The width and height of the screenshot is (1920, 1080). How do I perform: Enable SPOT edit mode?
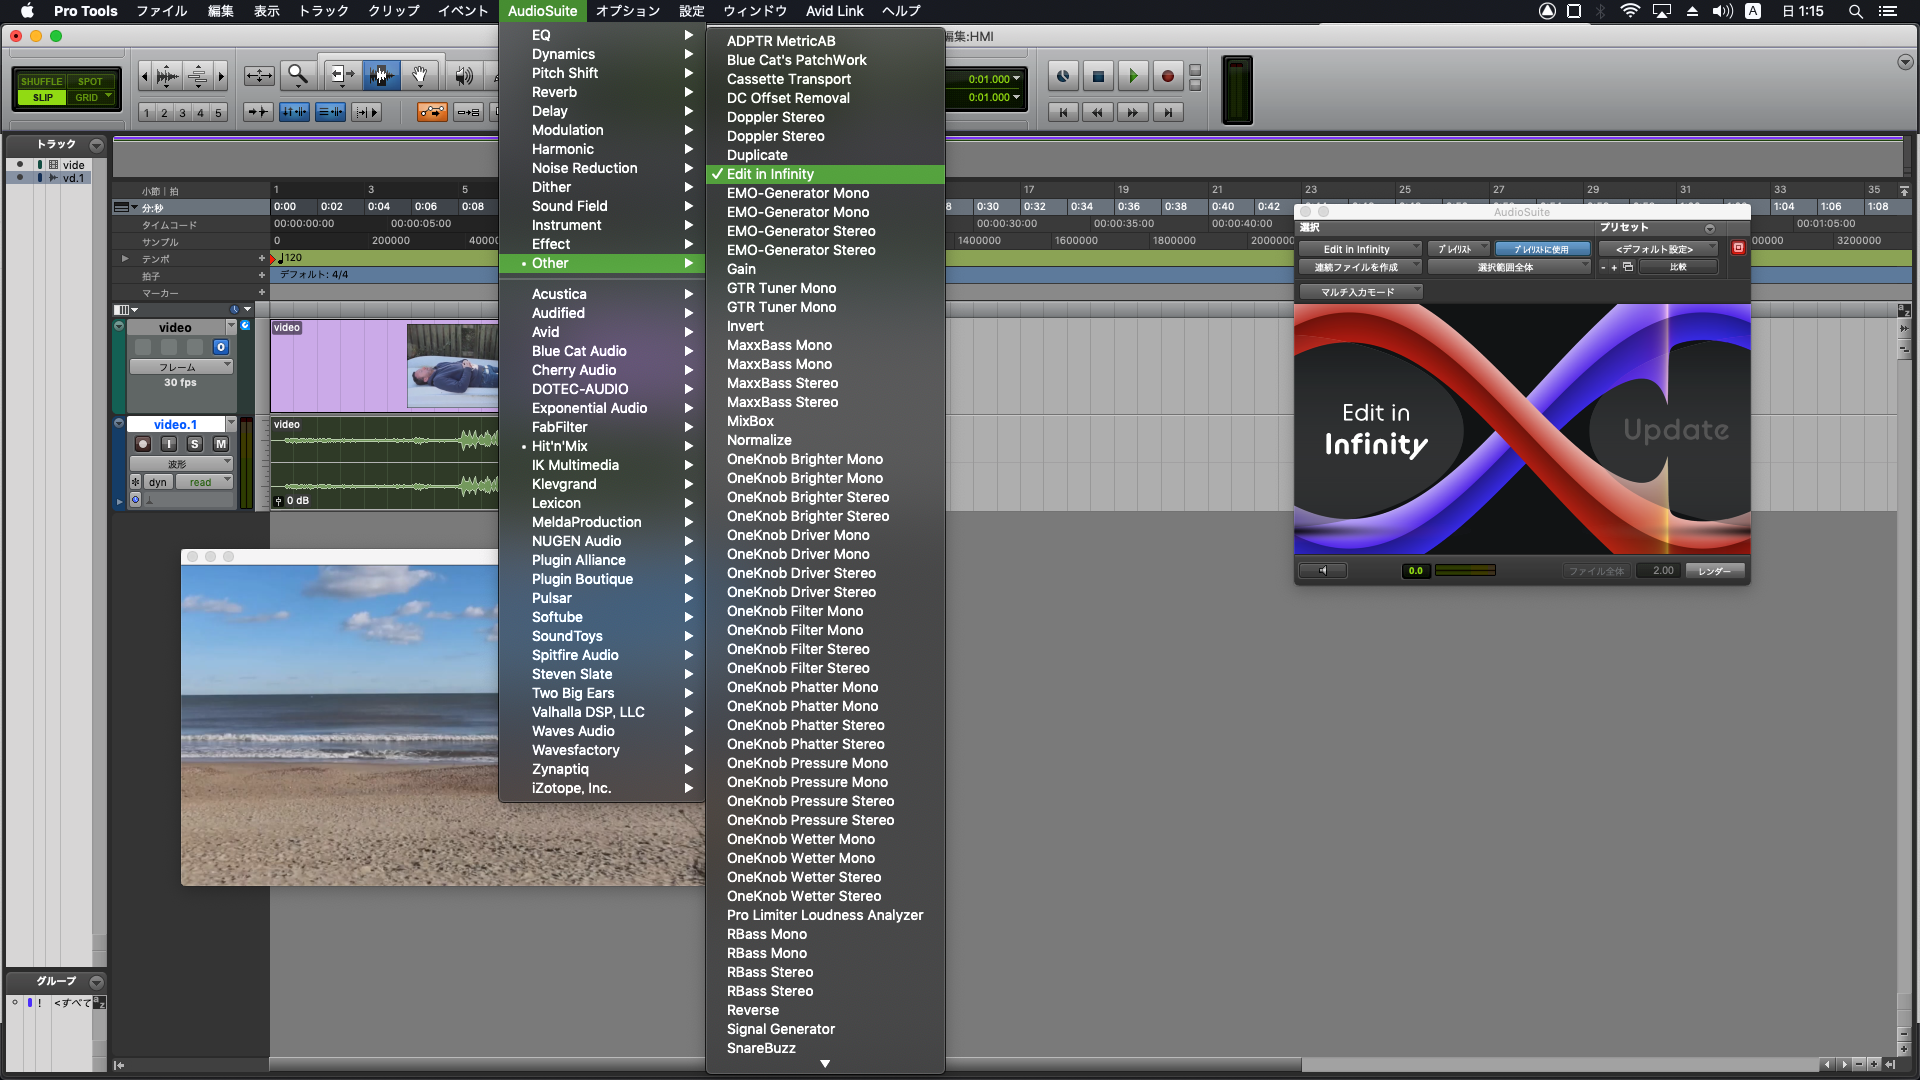coord(90,82)
